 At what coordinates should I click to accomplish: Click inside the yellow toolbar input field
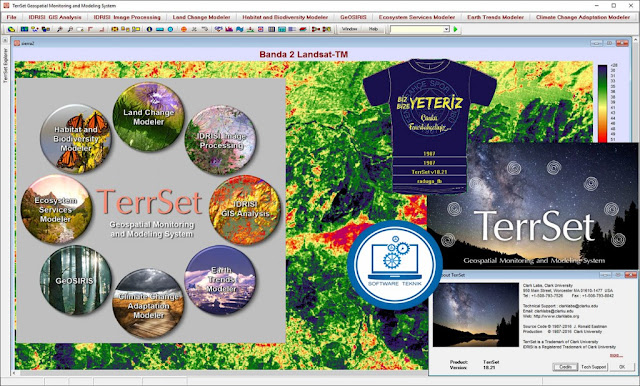[416, 29]
